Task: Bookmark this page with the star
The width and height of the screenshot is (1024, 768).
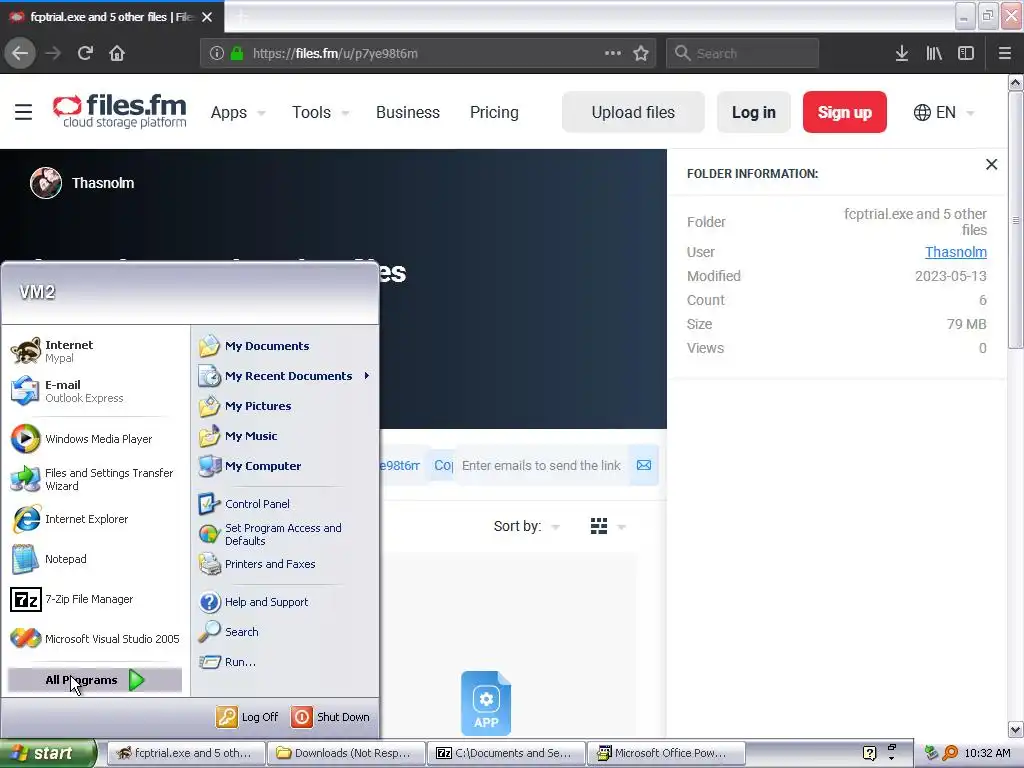Action: pos(641,53)
